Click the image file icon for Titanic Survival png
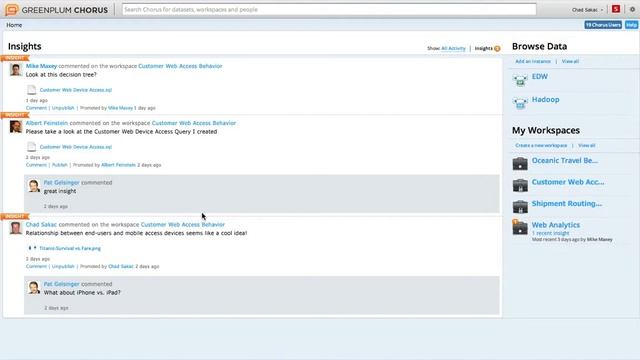The image size is (640, 360). (x=32, y=248)
